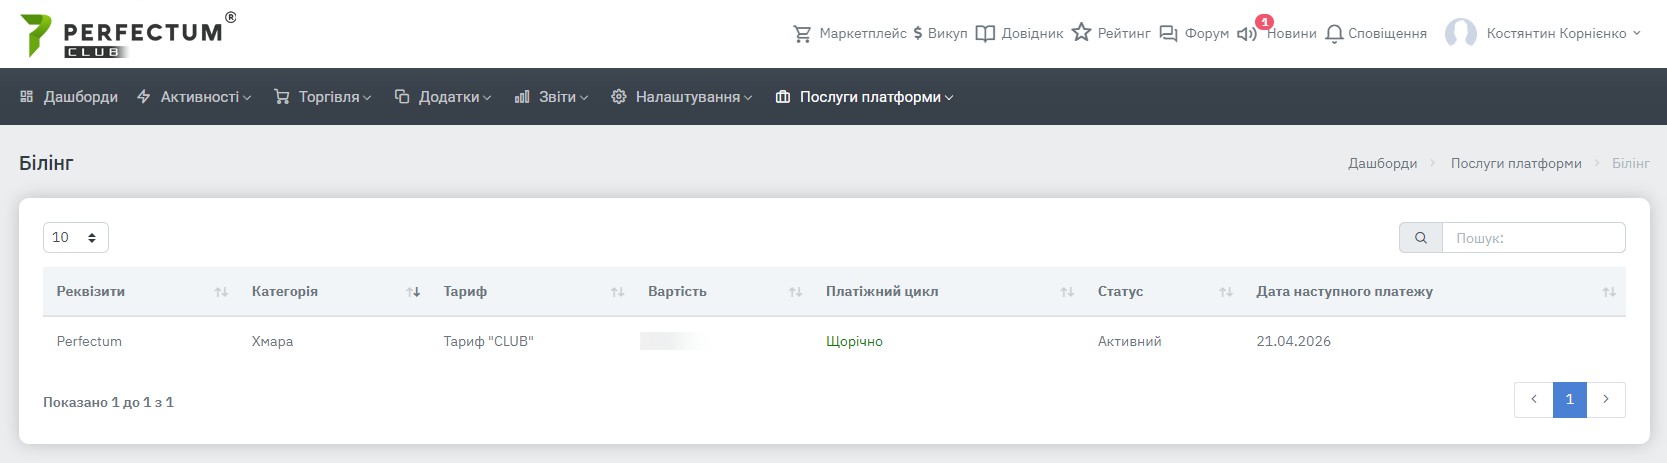Click the search magnifier icon
The height and width of the screenshot is (463, 1667).
tap(1420, 238)
